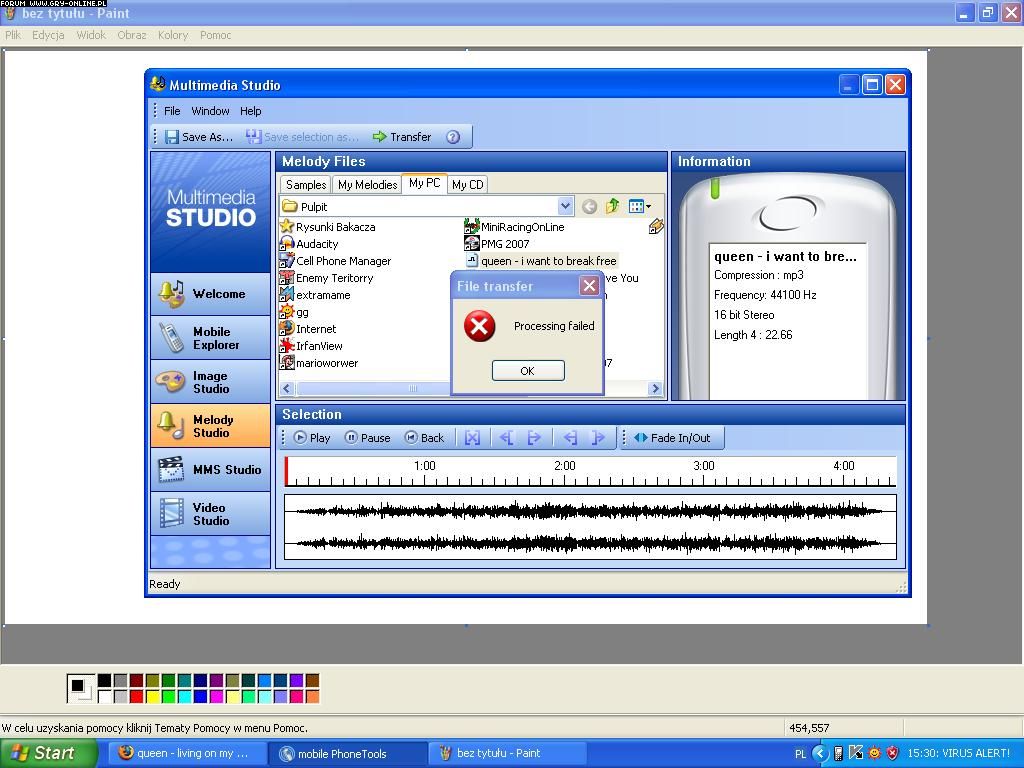
Task: Open the Obraz menu in Paint
Action: [x=132, y=35]
